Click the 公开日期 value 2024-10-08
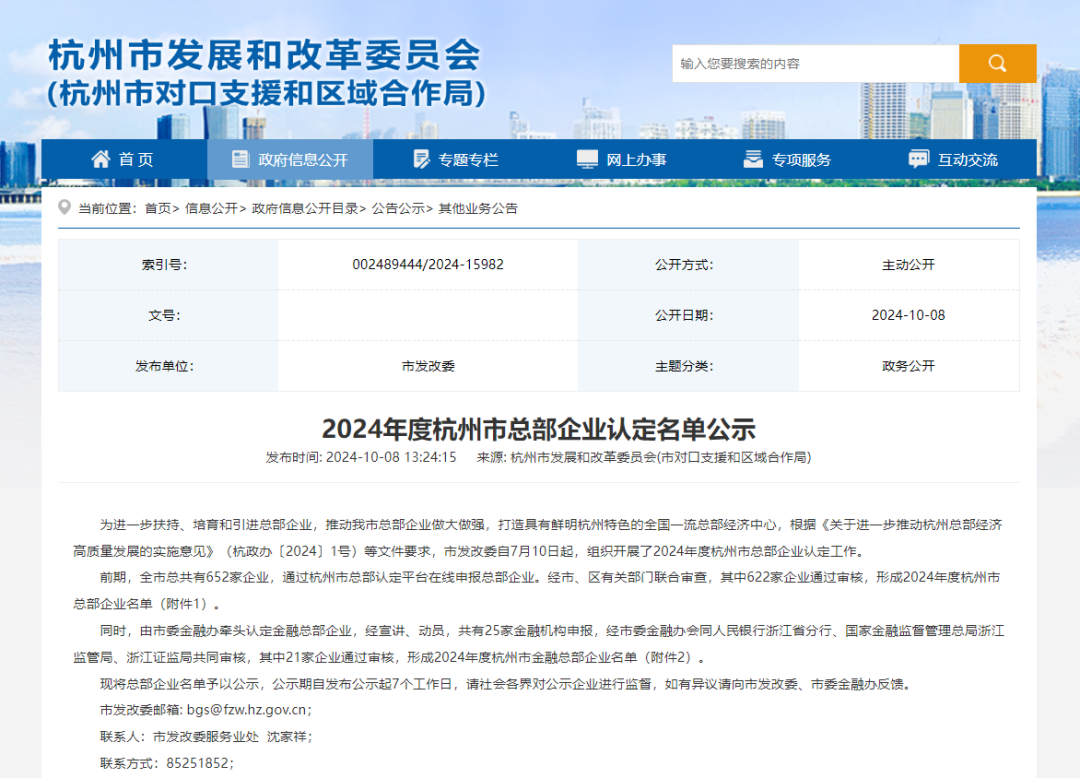The height and width of the screenshot is (778, 1080). point(908,315)
